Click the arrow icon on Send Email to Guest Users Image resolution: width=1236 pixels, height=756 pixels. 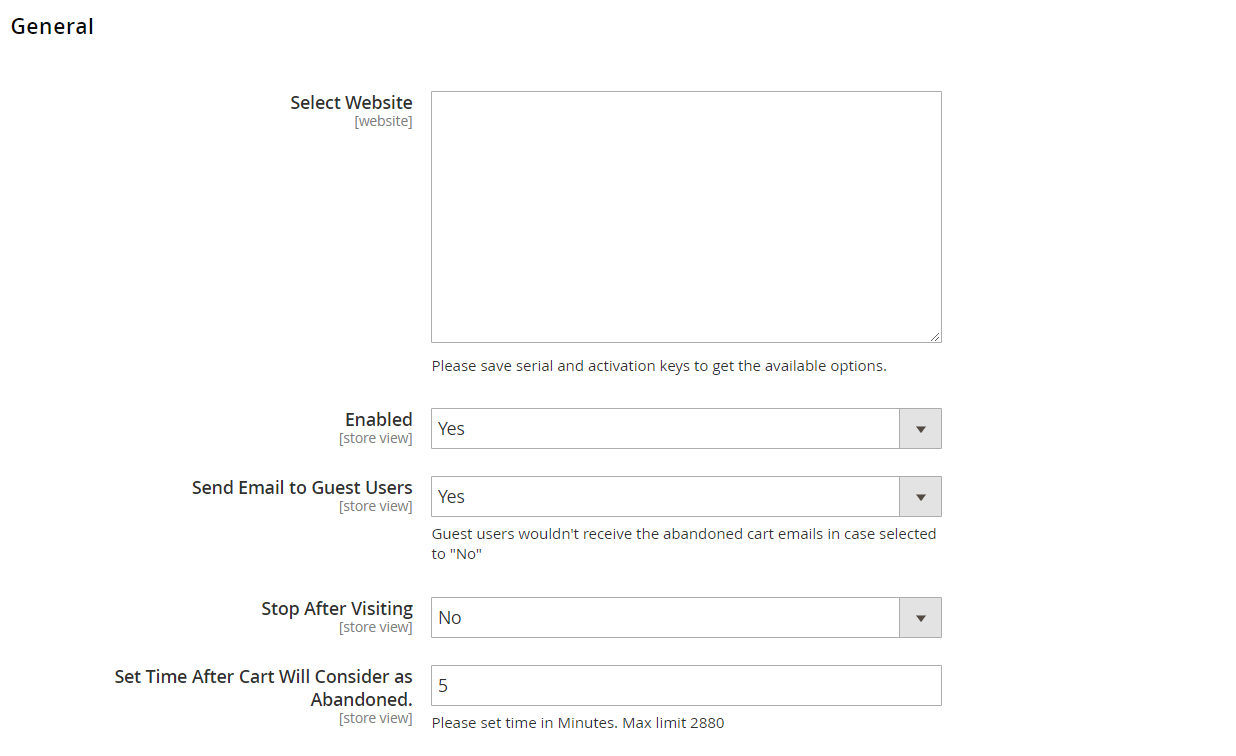(x=920, y=497)
